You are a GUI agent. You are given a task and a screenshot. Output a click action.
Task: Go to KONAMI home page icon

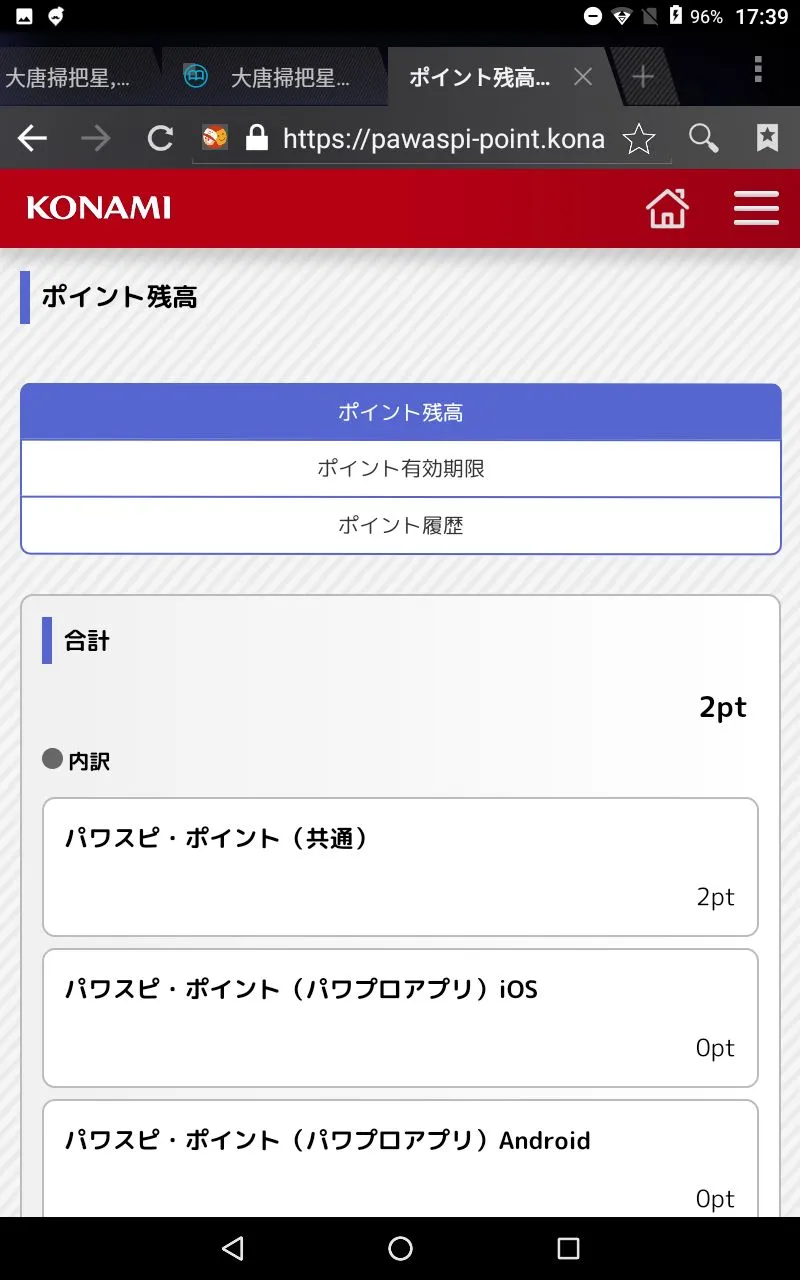tap(667, 208)
